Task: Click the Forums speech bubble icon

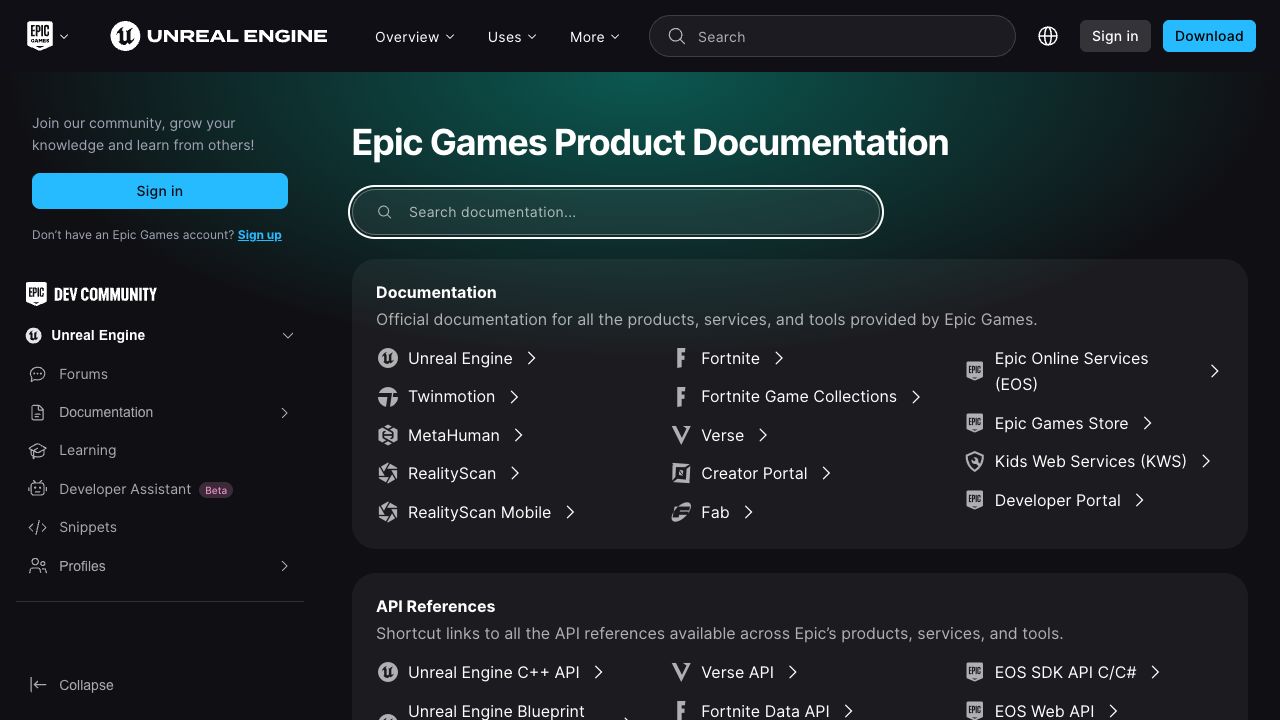Action: (38, 374)
